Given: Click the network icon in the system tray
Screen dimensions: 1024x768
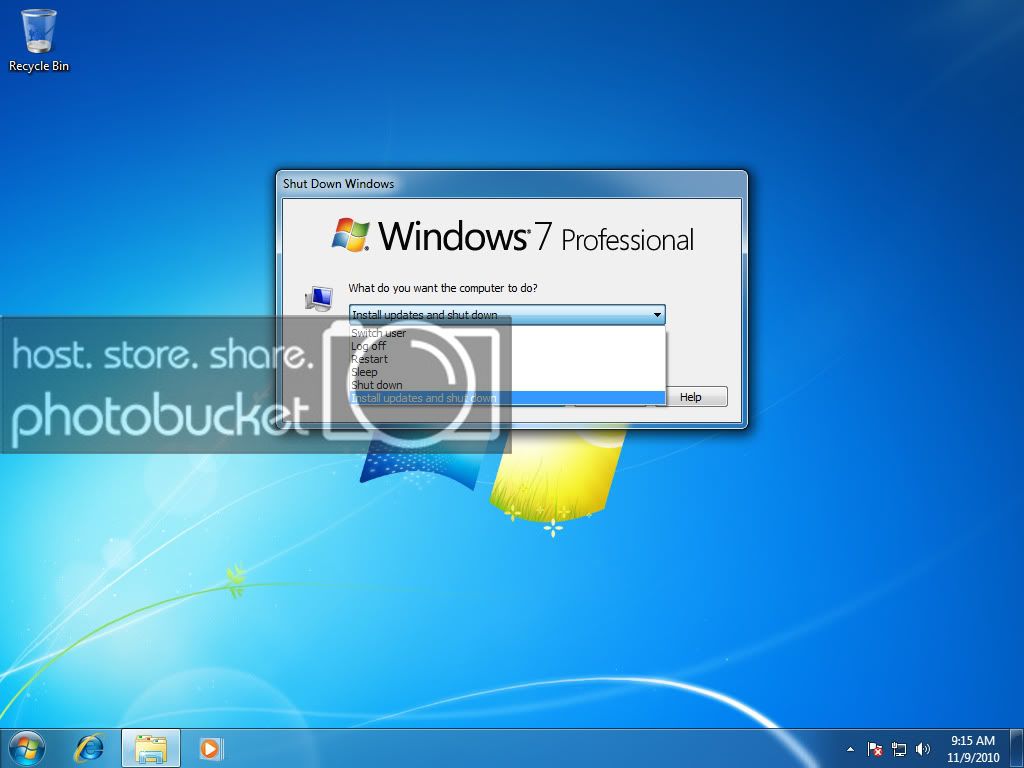Looking at the screenshot, I should pos(899,748).
